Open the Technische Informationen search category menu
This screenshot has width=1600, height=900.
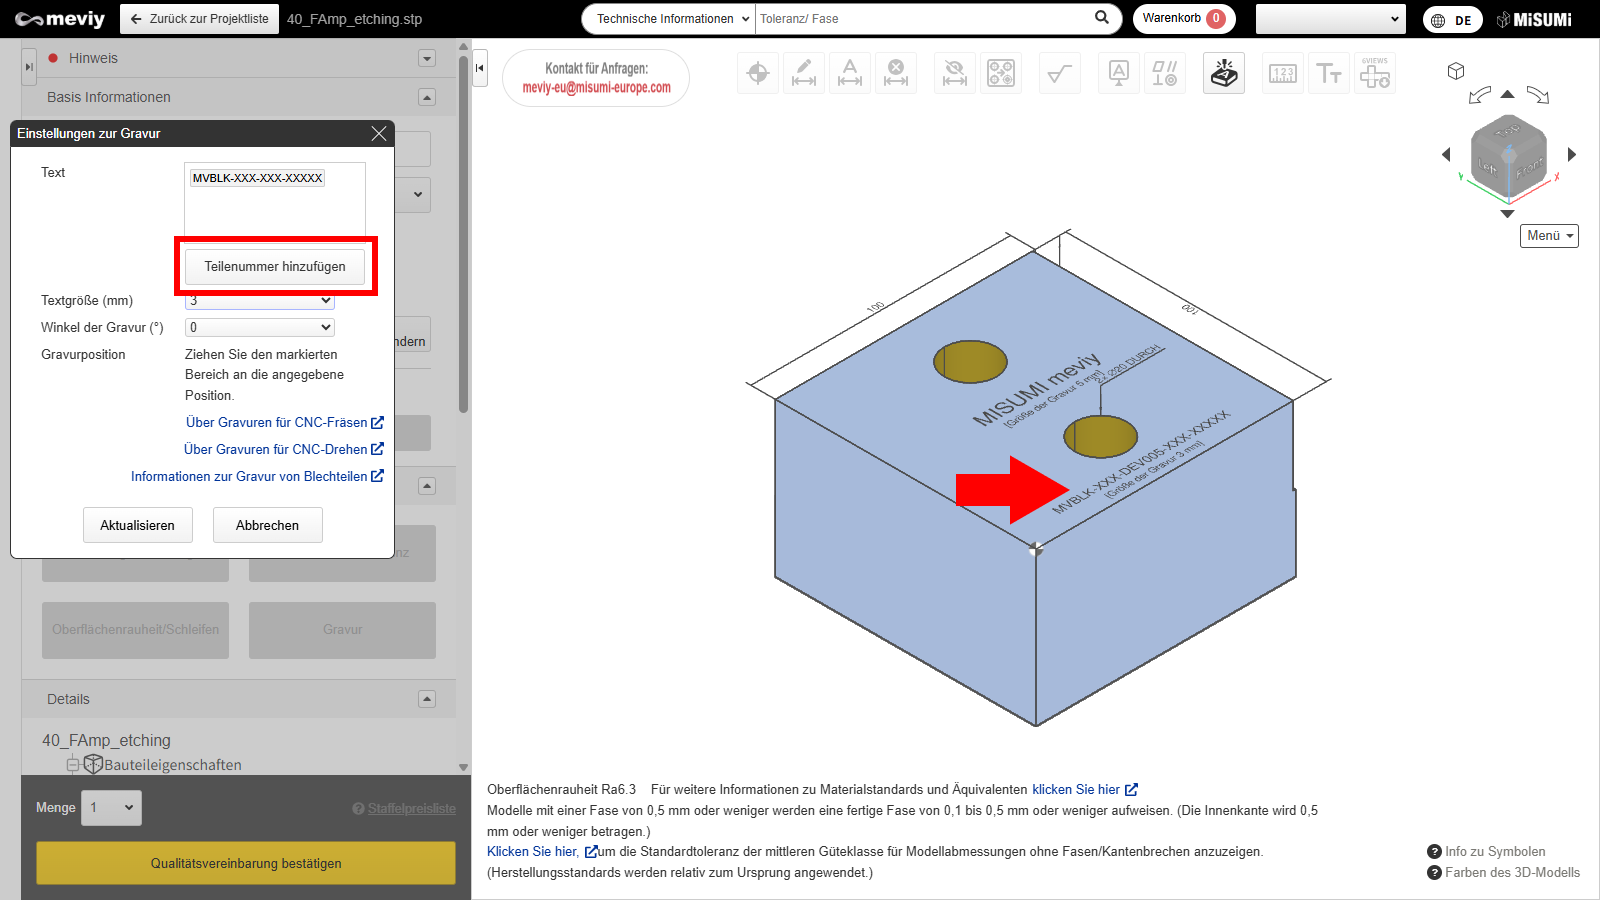click(669, 19)
